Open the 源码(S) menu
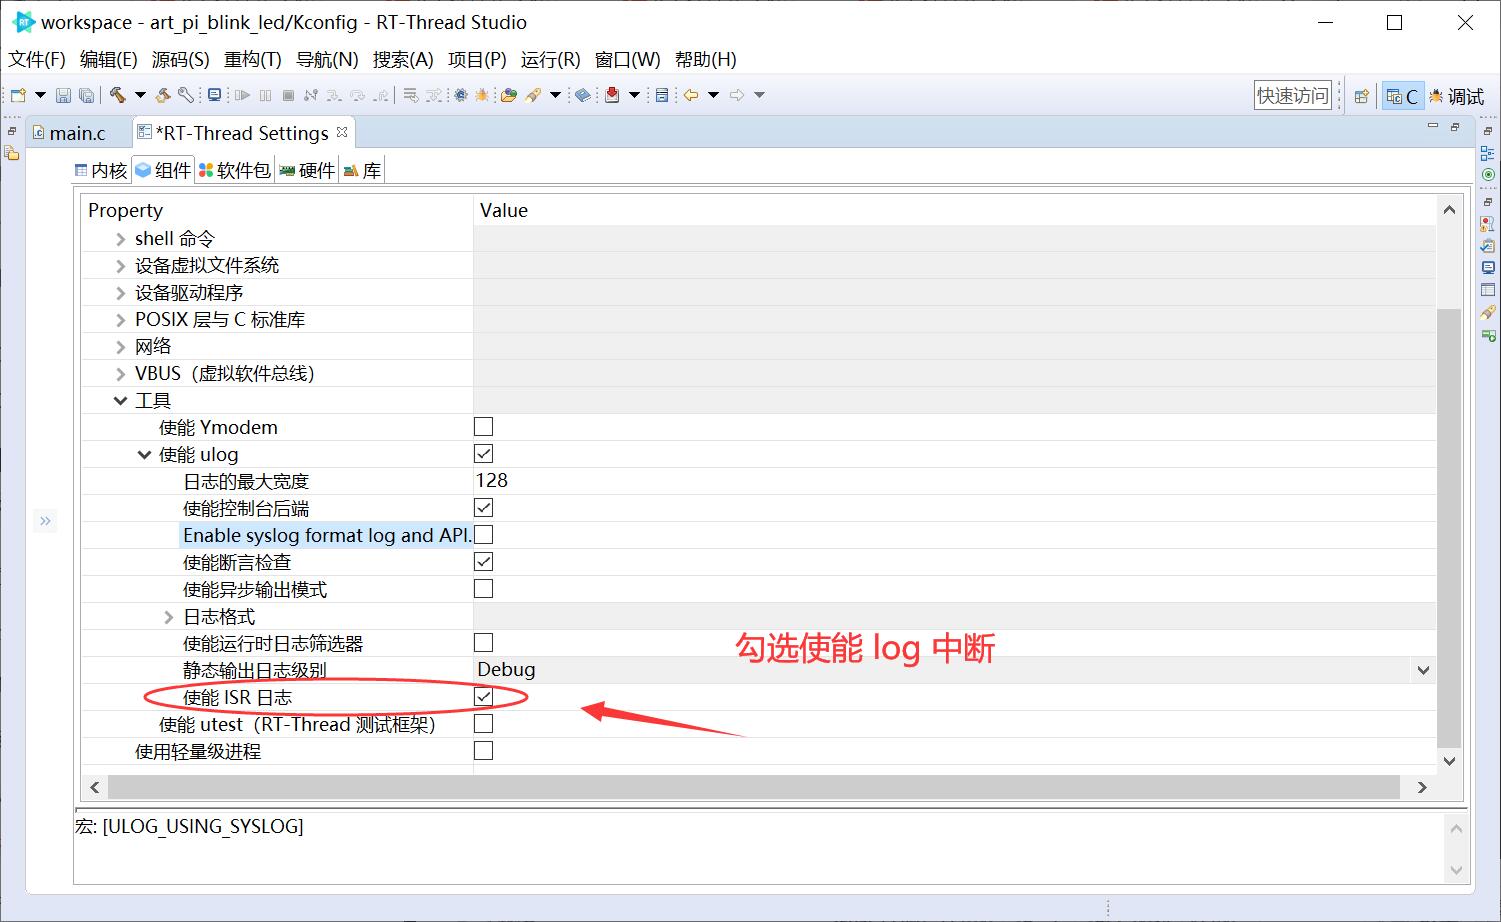The image size is (1501, 922). [181, 59]
